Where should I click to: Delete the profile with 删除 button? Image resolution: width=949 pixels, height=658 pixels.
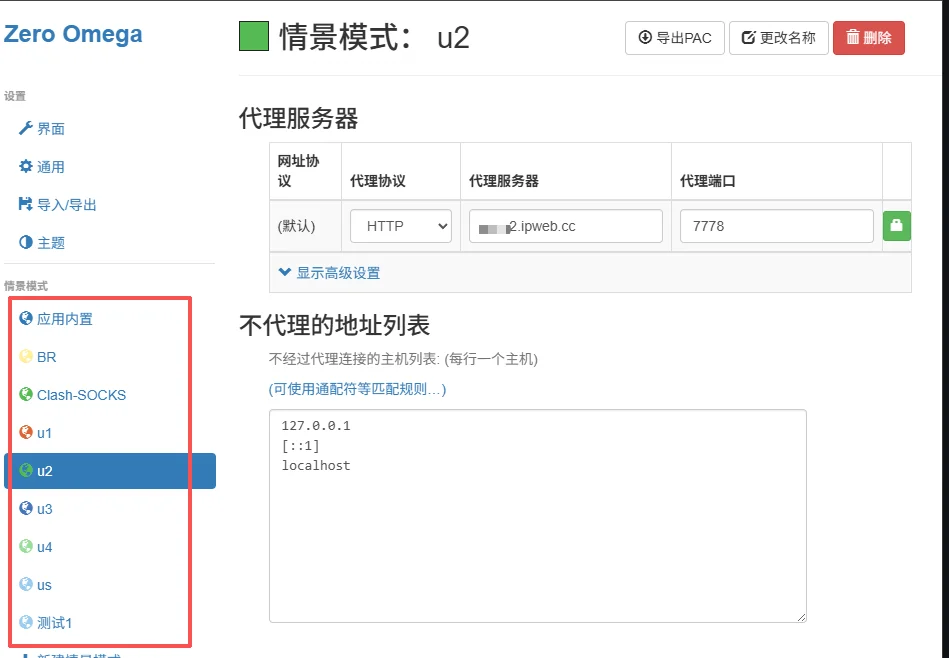click(869, 38)
